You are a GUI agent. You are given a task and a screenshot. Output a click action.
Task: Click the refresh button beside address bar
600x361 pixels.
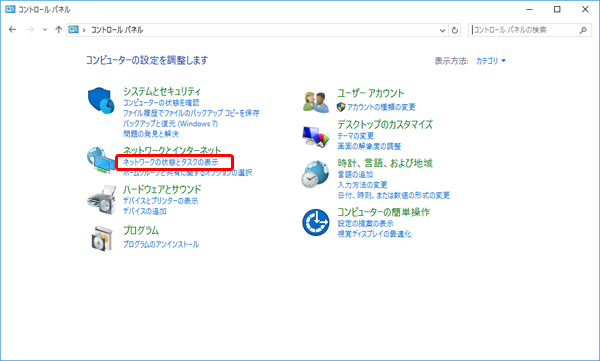[455, 30]
